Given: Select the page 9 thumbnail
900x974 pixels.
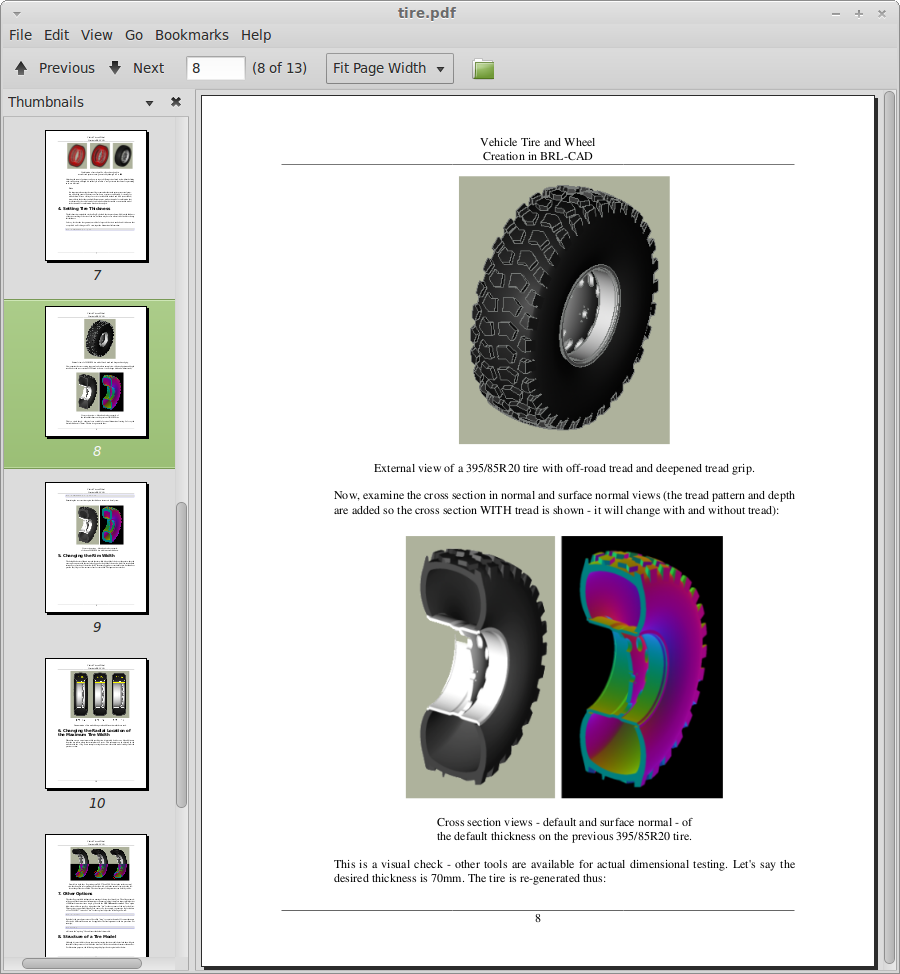Looking at the screenshot, I should tap(96, 548).
